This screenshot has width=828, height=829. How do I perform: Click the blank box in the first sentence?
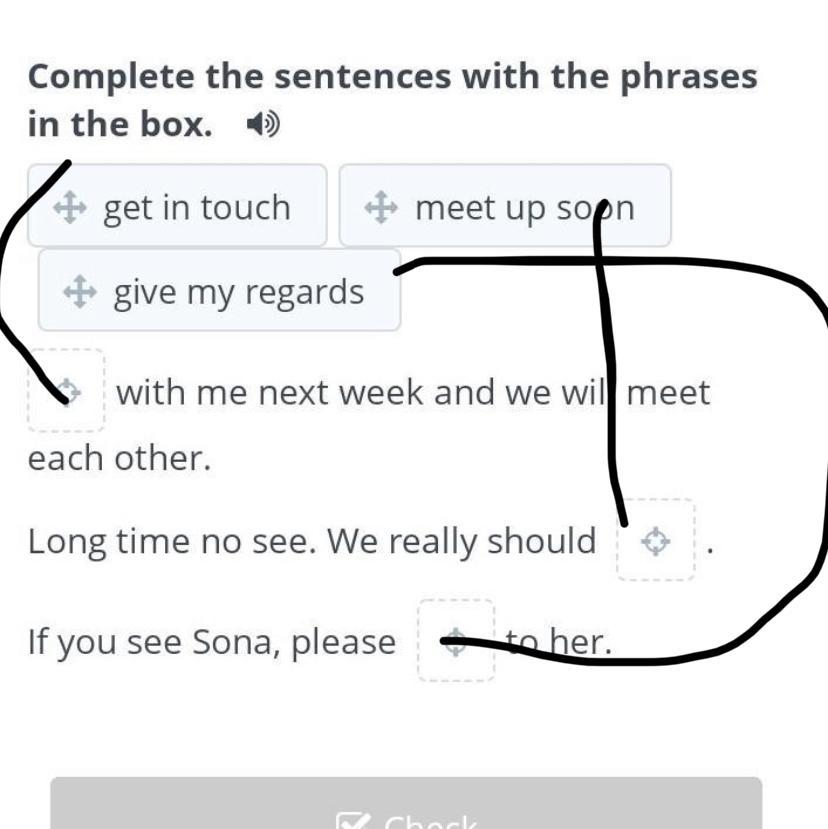click(x=67, y=390)
